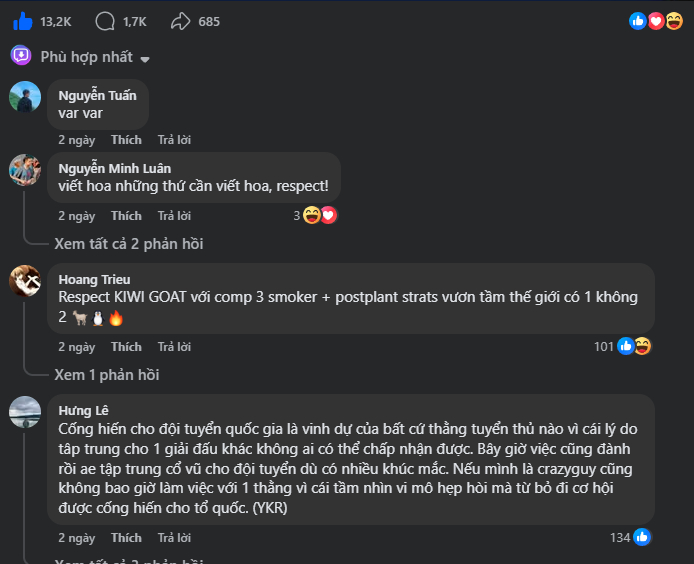694x564 pixels.
Task: Open Hoang Trieu's profile name link
Action: coord(94,279)
